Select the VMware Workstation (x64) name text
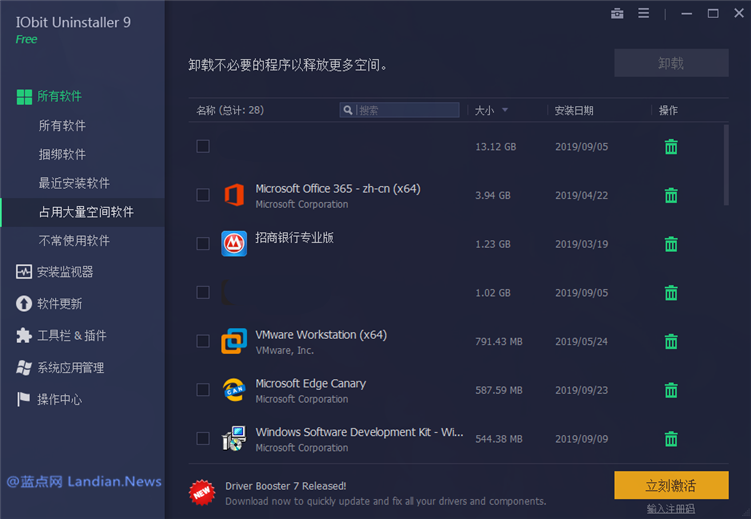The image size is (751, 519). click(x=321, y=335)
